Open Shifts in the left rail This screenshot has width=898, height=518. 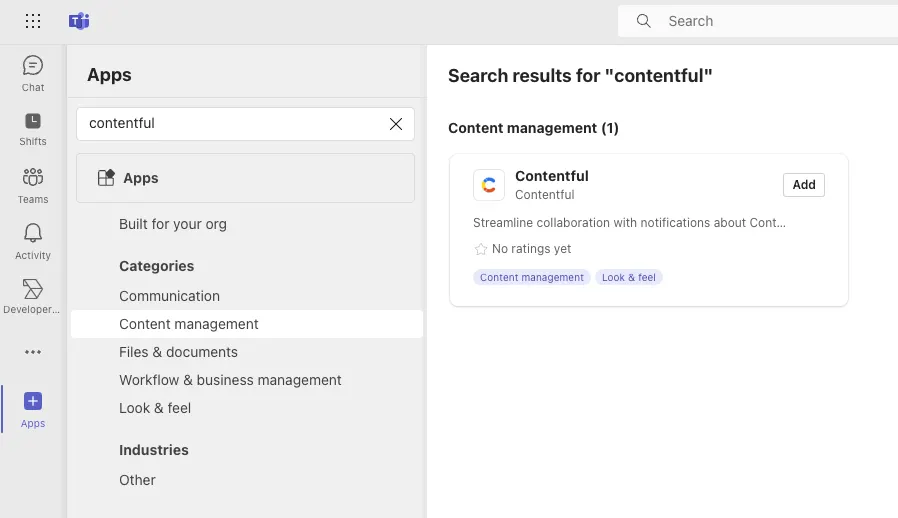tap(33, 130)
